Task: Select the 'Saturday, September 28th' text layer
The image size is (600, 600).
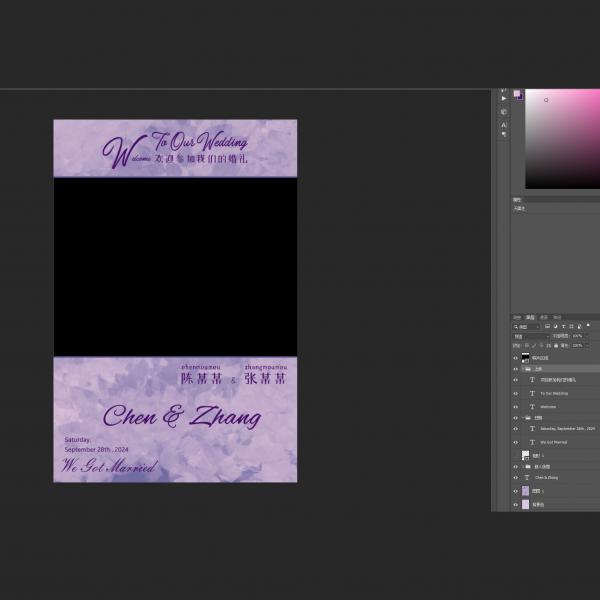Action: [565, 428]
